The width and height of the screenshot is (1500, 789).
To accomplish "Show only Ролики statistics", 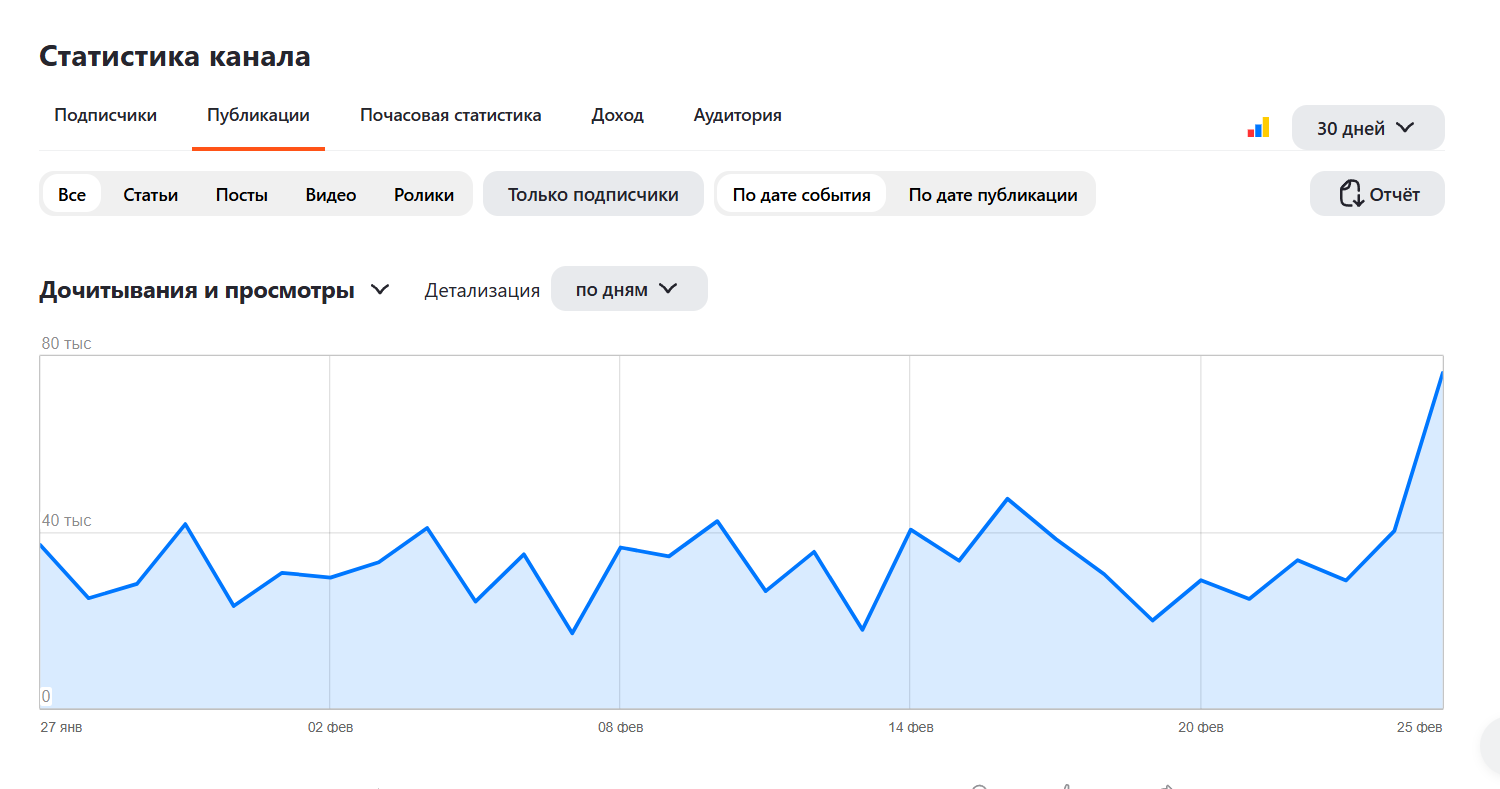I will [x=424, y=194].
